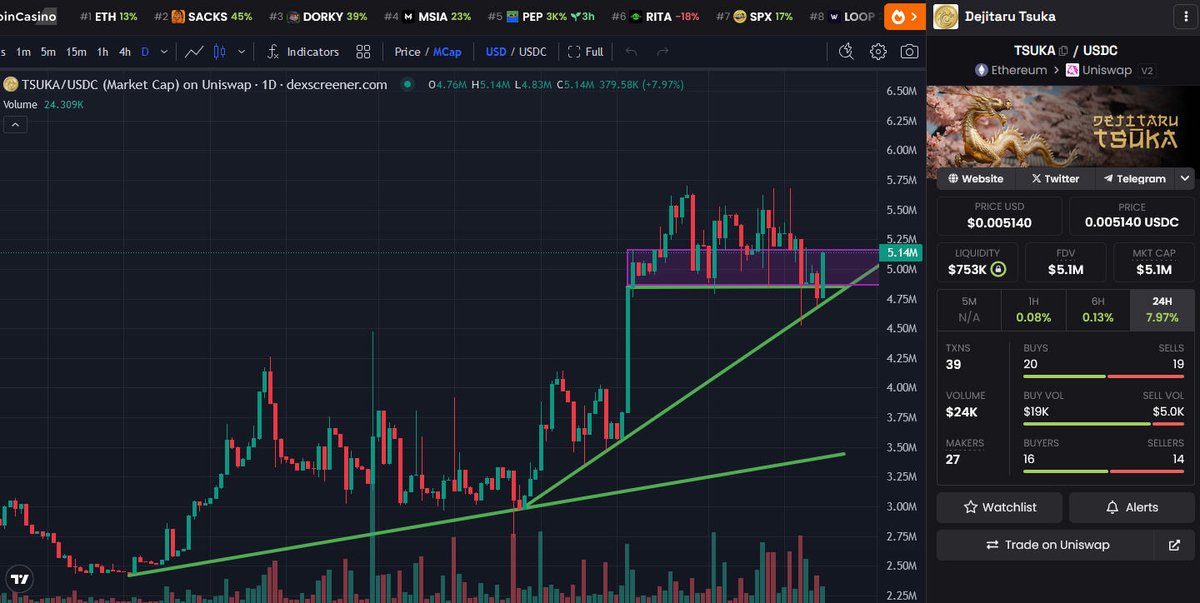
Task: Select the D daily timeframe
Action: pos(145,51)
